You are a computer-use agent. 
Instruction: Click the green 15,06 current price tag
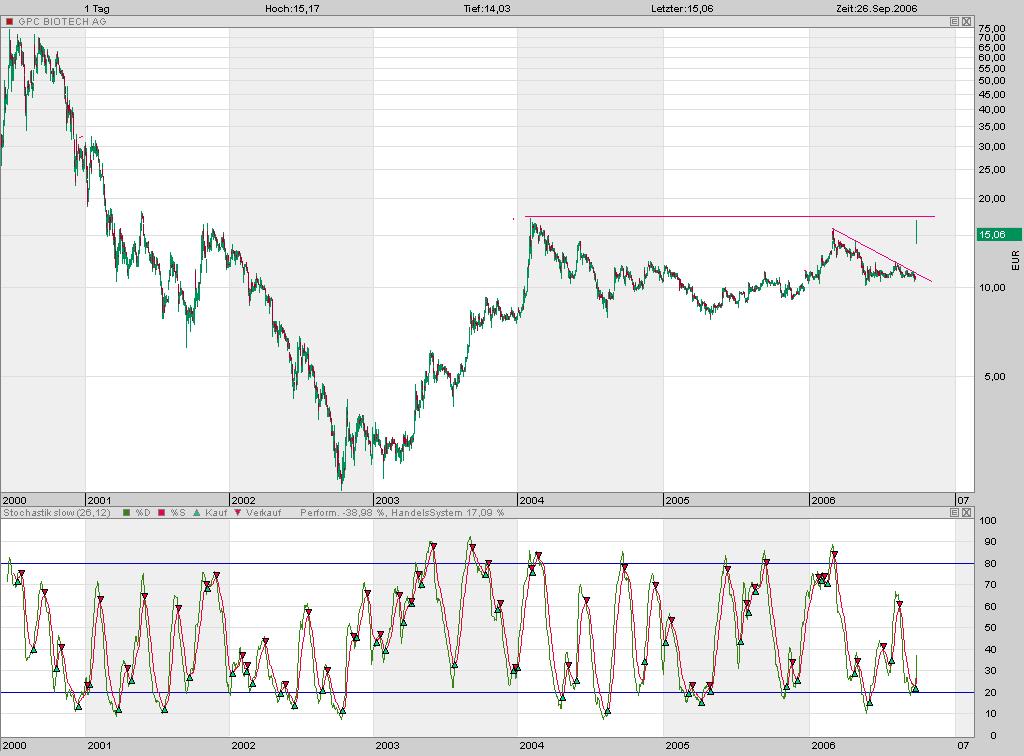coord(999,234)
